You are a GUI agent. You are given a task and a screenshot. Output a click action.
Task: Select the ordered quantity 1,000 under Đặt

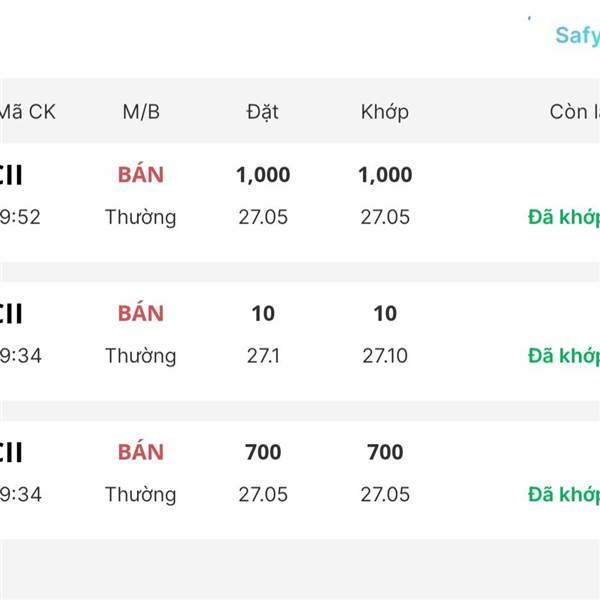point(263,175)
